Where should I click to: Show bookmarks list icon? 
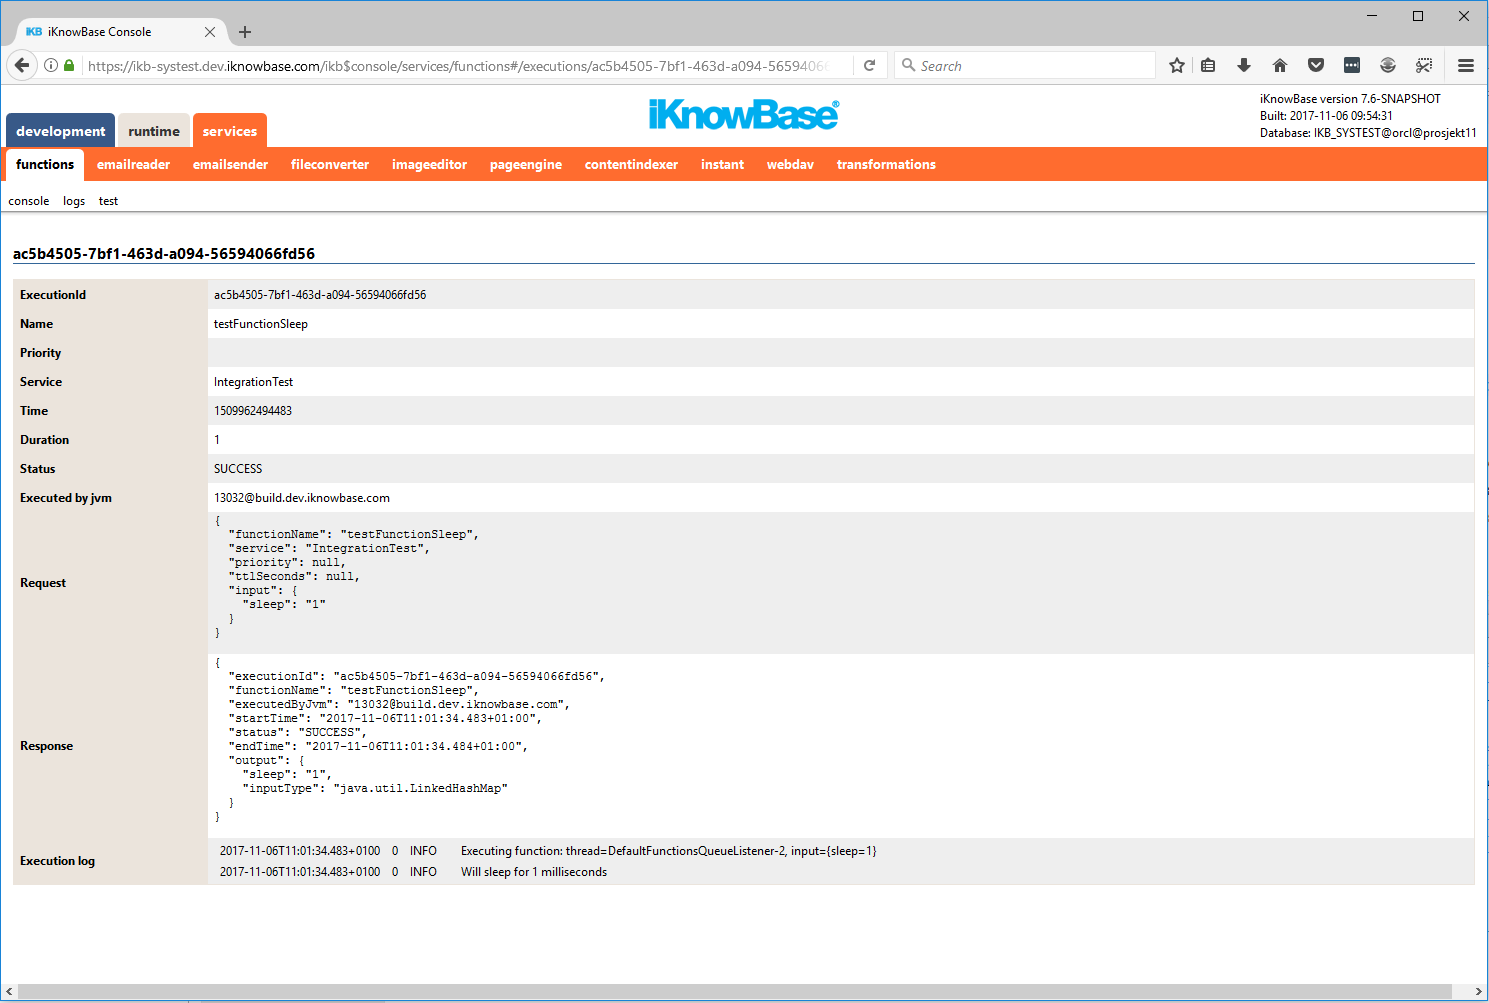[x=1208, y=66]
